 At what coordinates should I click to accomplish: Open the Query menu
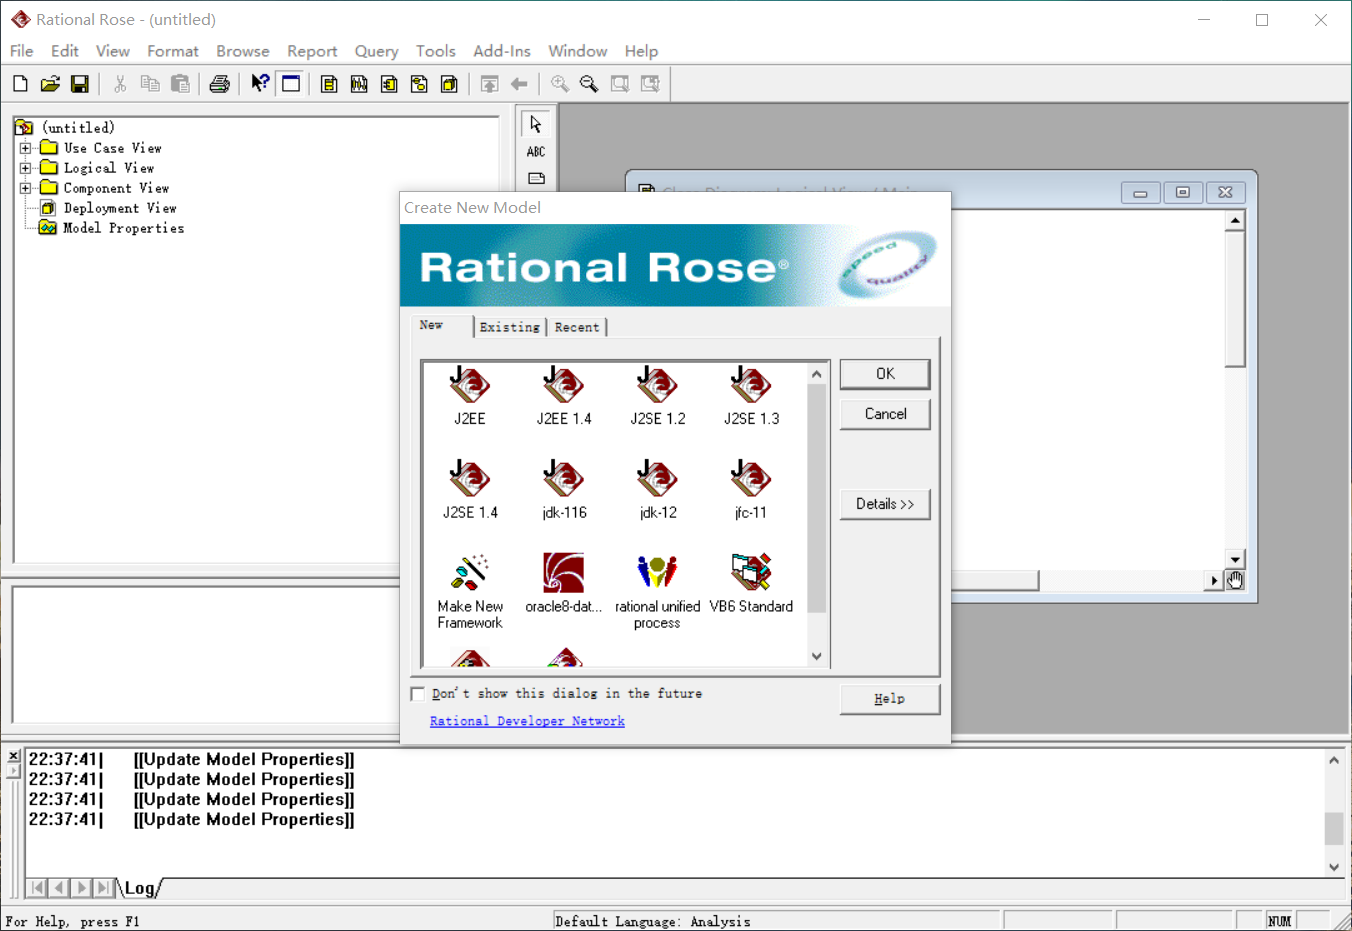pos(376,51)
